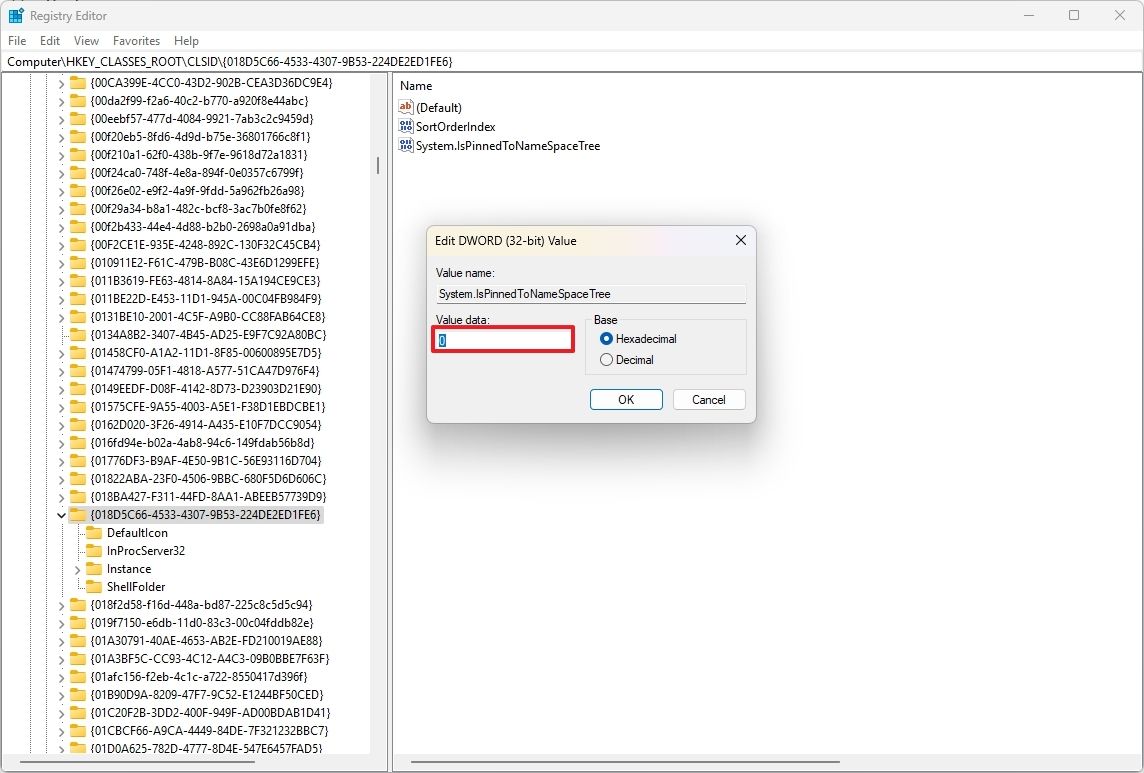Viewport: 1144px width, 773px height.
Task: Open the Favorites menu
Action: click(136, 41)
